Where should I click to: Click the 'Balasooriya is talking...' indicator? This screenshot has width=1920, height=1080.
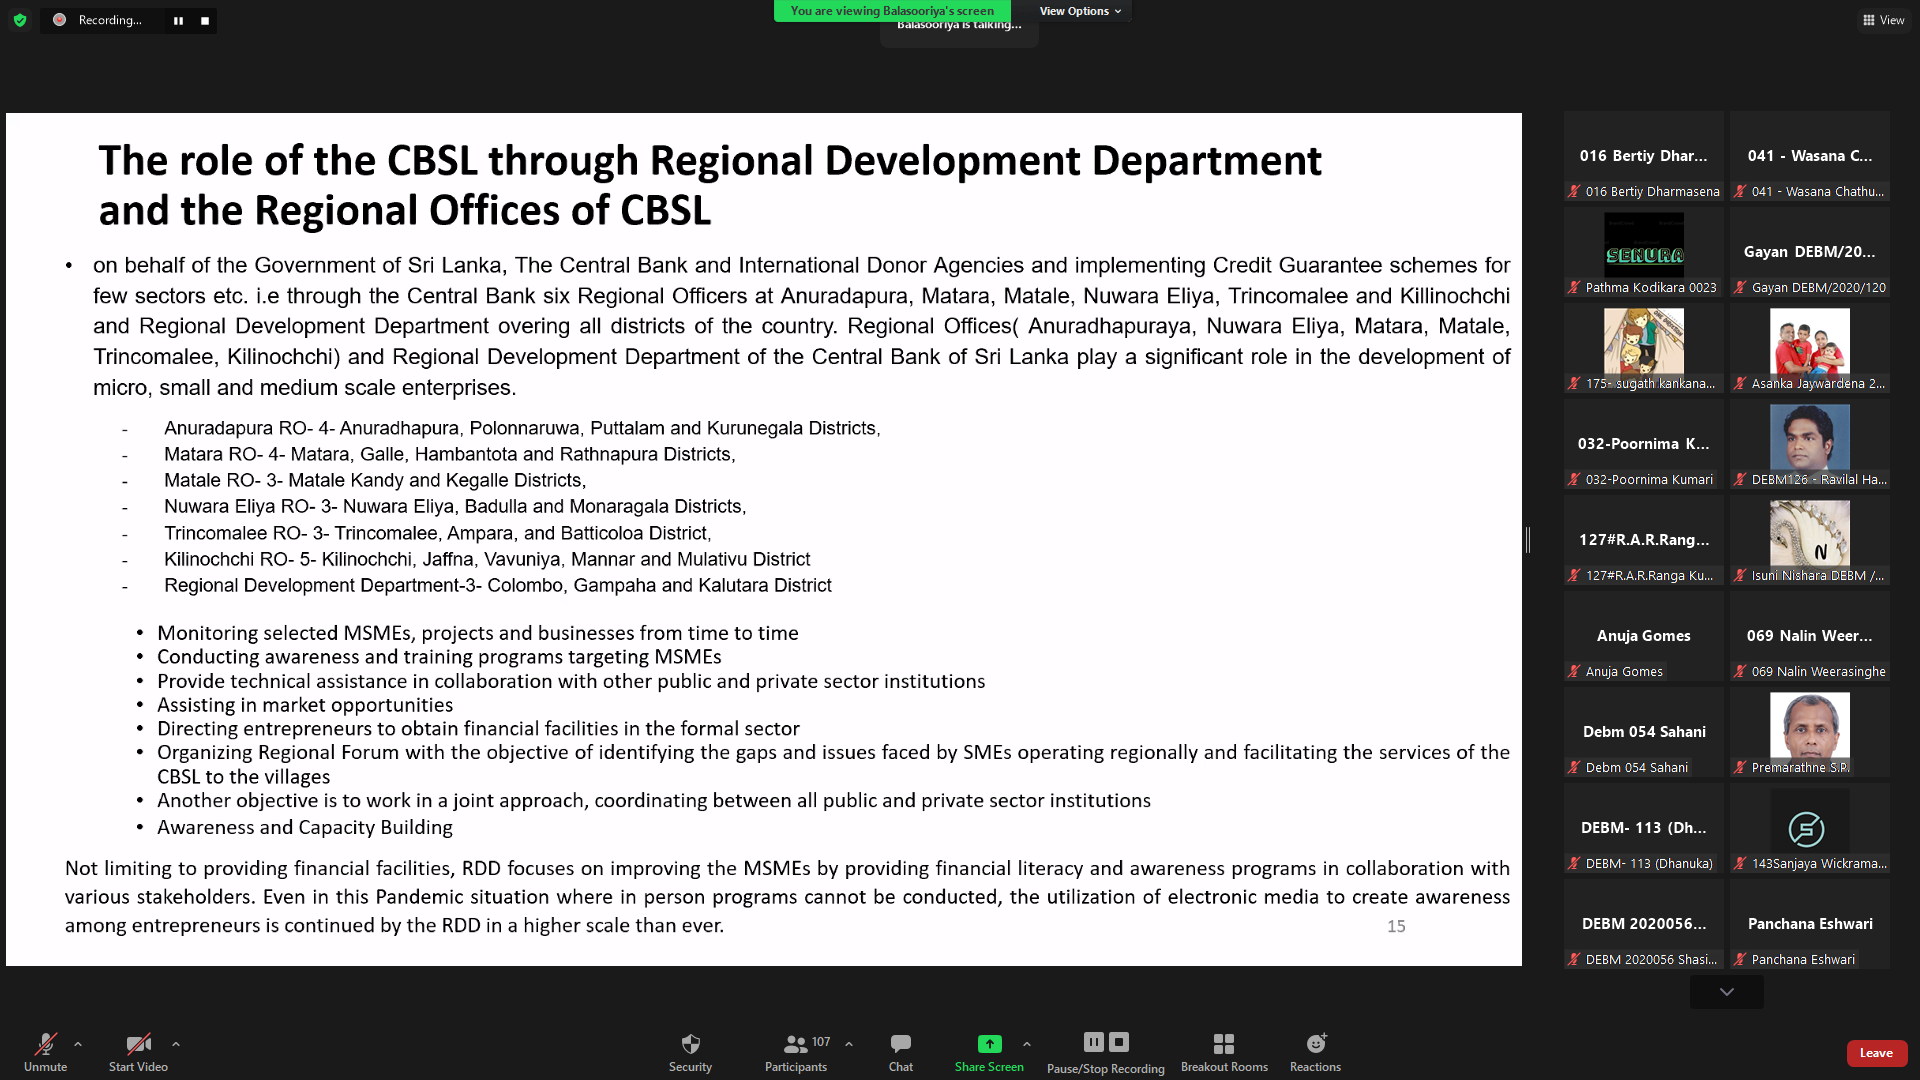959,27
